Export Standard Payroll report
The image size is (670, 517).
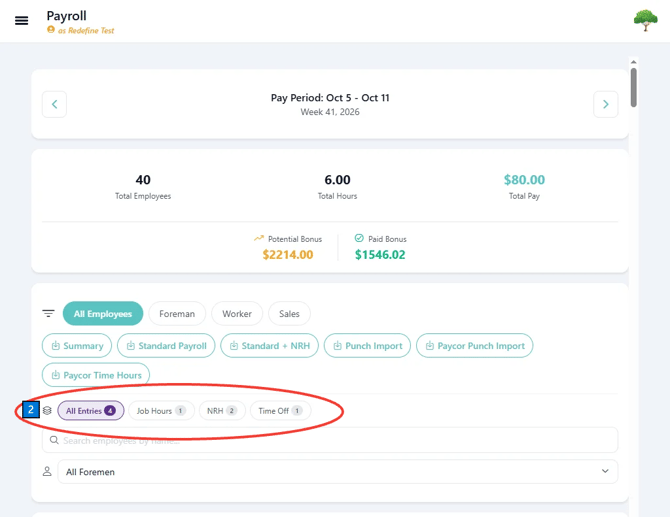[166, 346]
